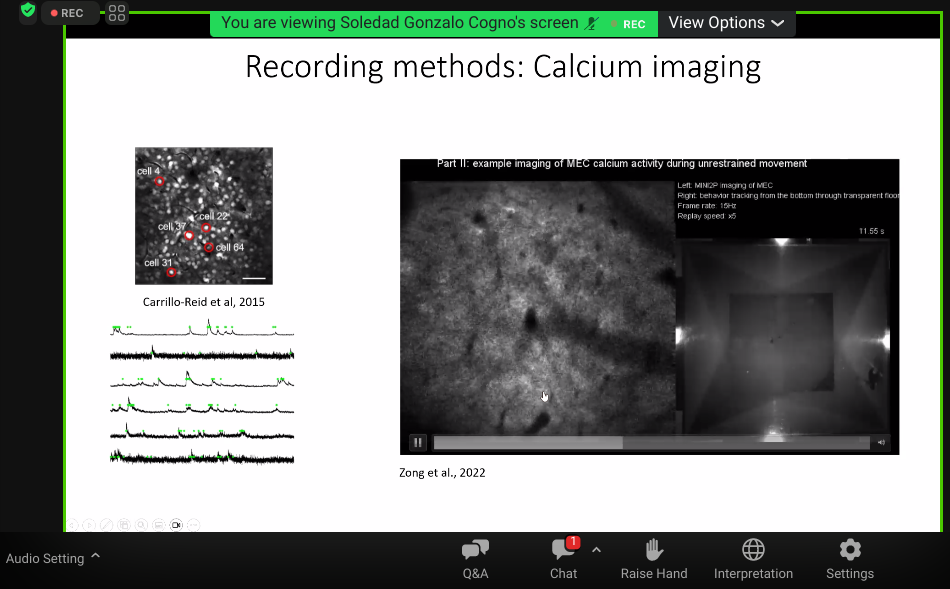This screenshot has height=589, width=950.
Task: Click the green encryption shield icon
Action: point(28,12)
